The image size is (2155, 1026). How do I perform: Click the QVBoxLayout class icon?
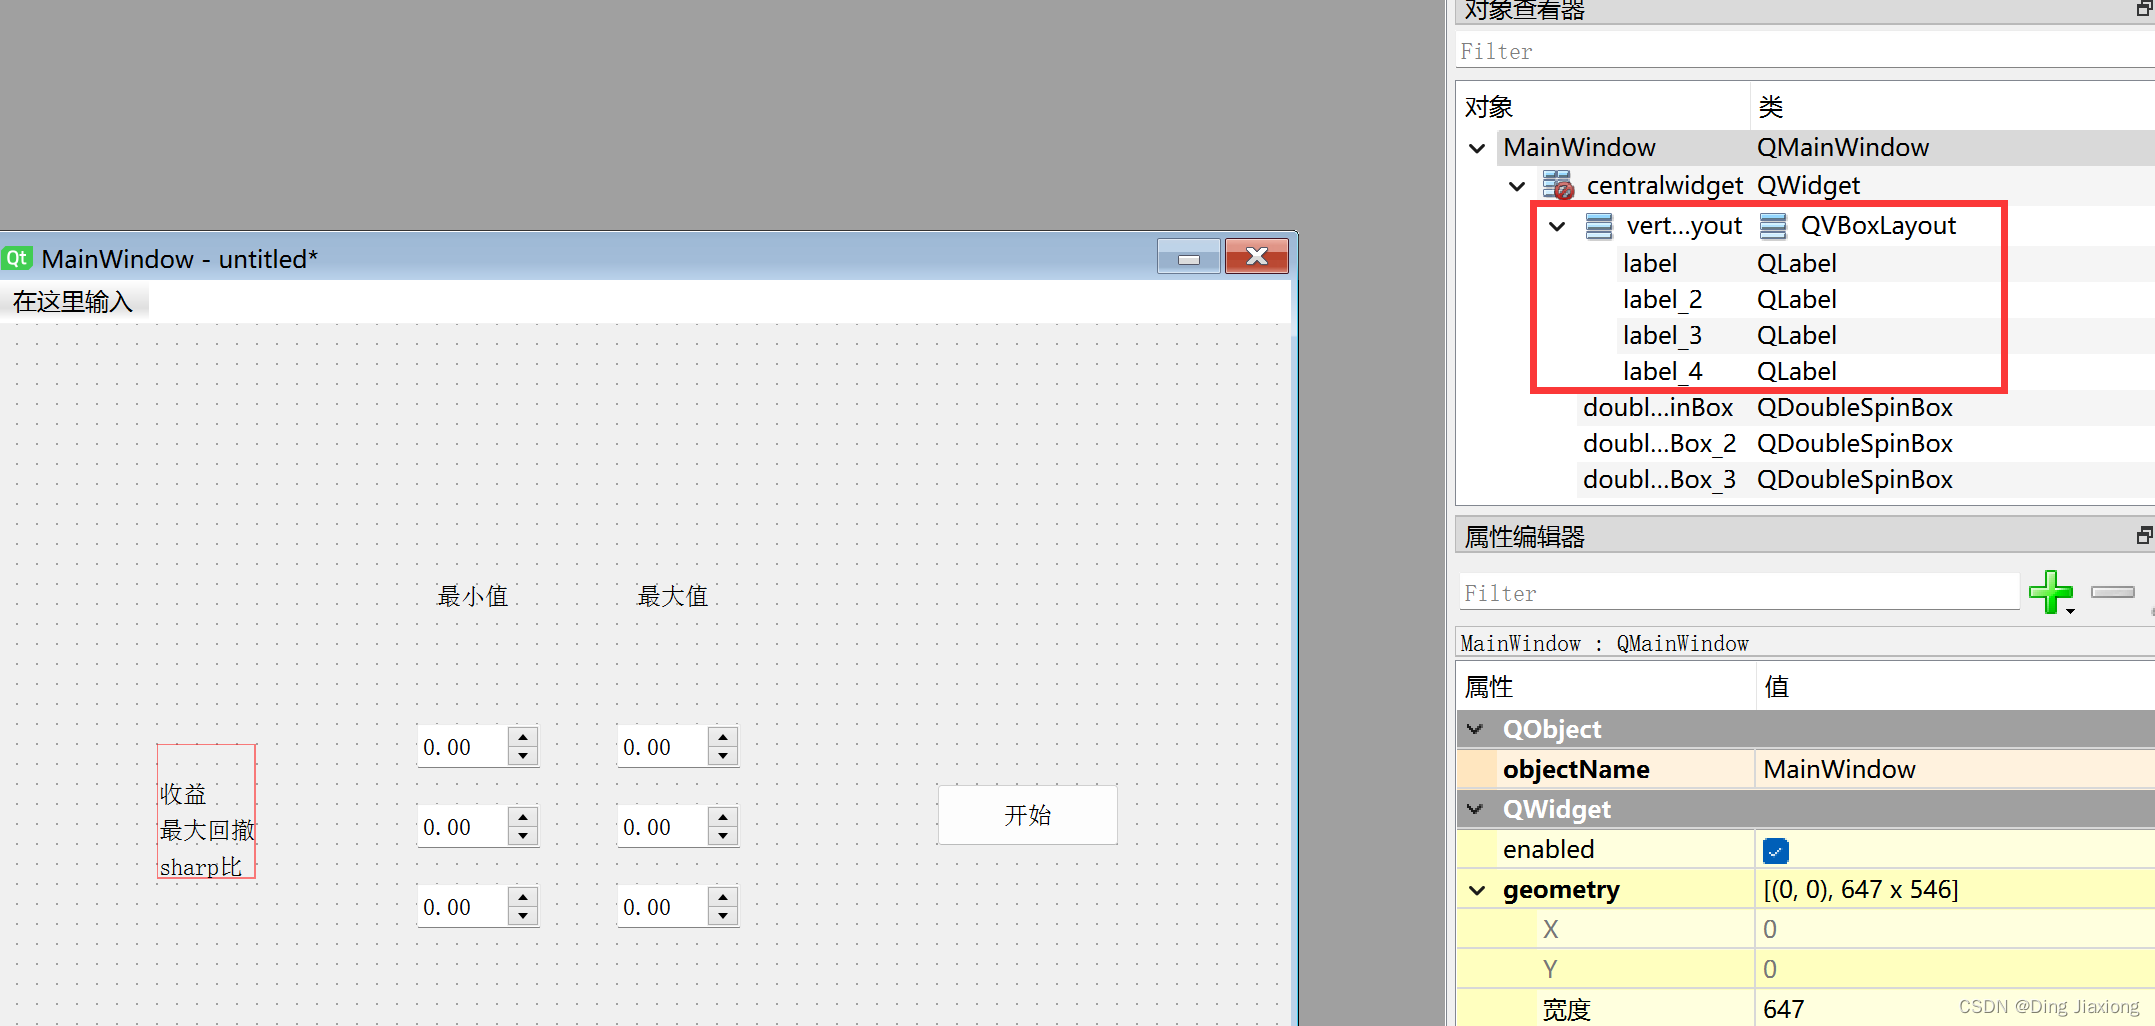pos(1773,226)
